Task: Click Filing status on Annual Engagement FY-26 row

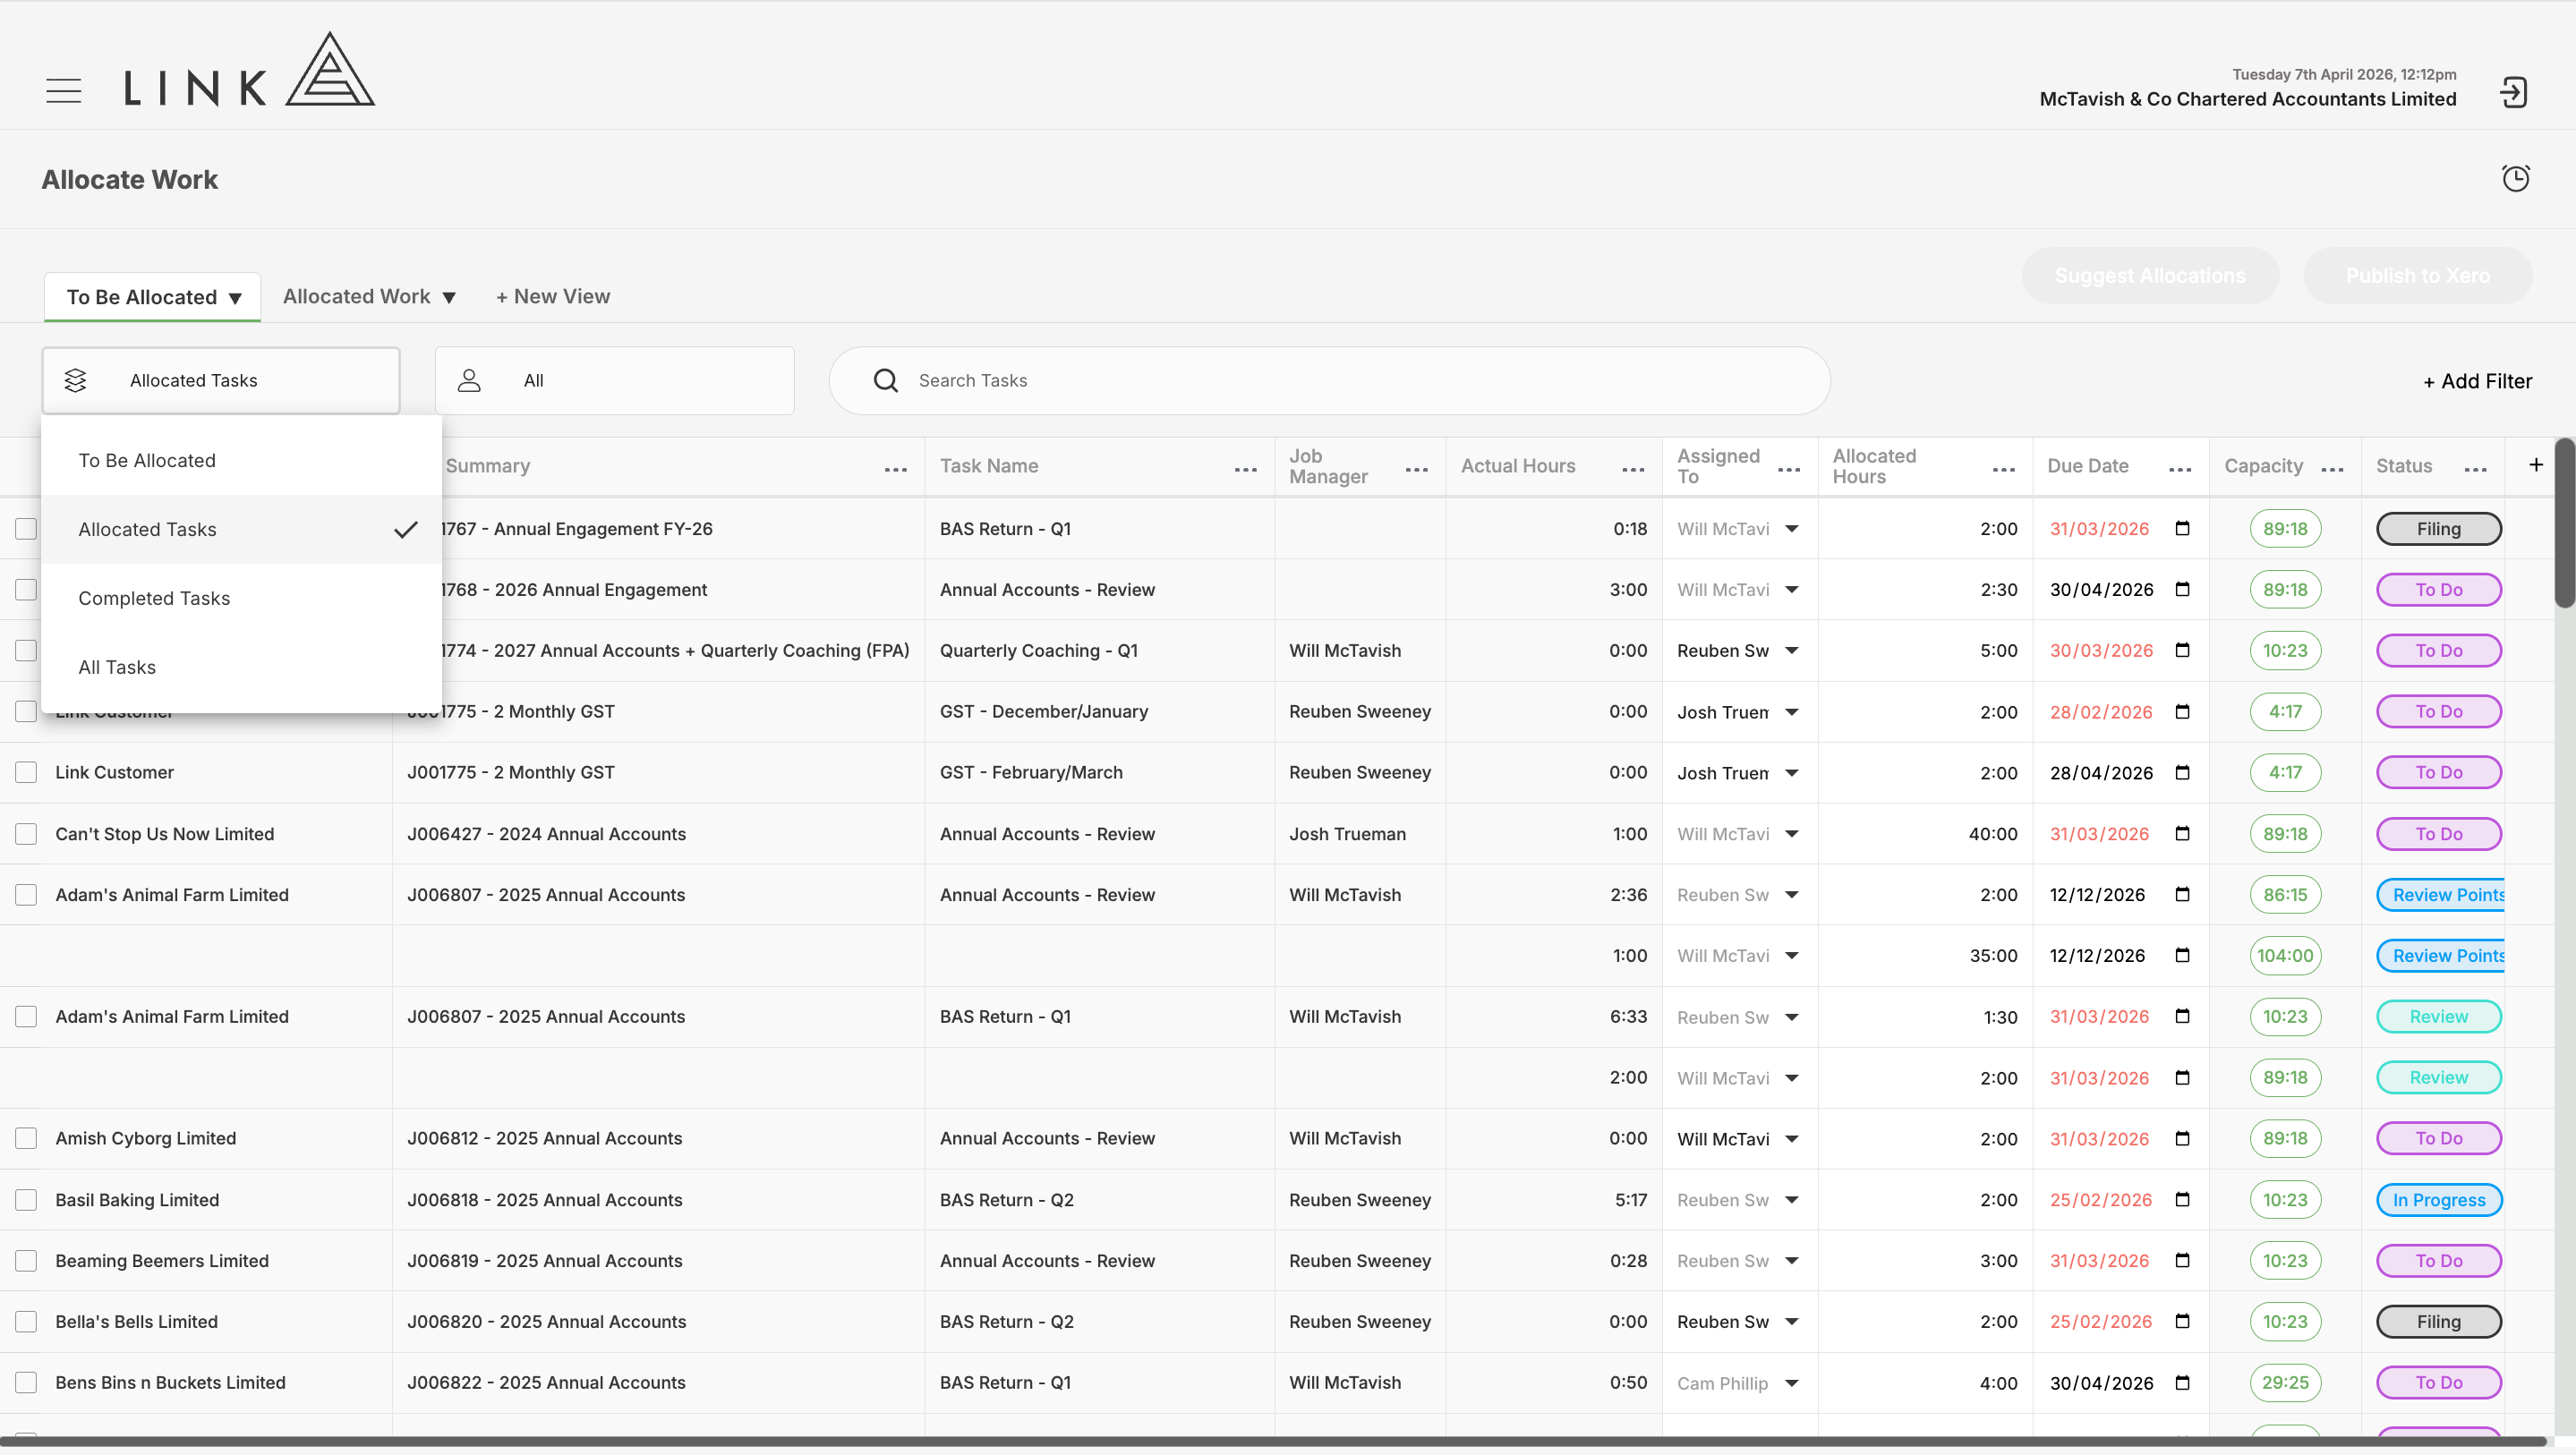Action: [2438, 529]
